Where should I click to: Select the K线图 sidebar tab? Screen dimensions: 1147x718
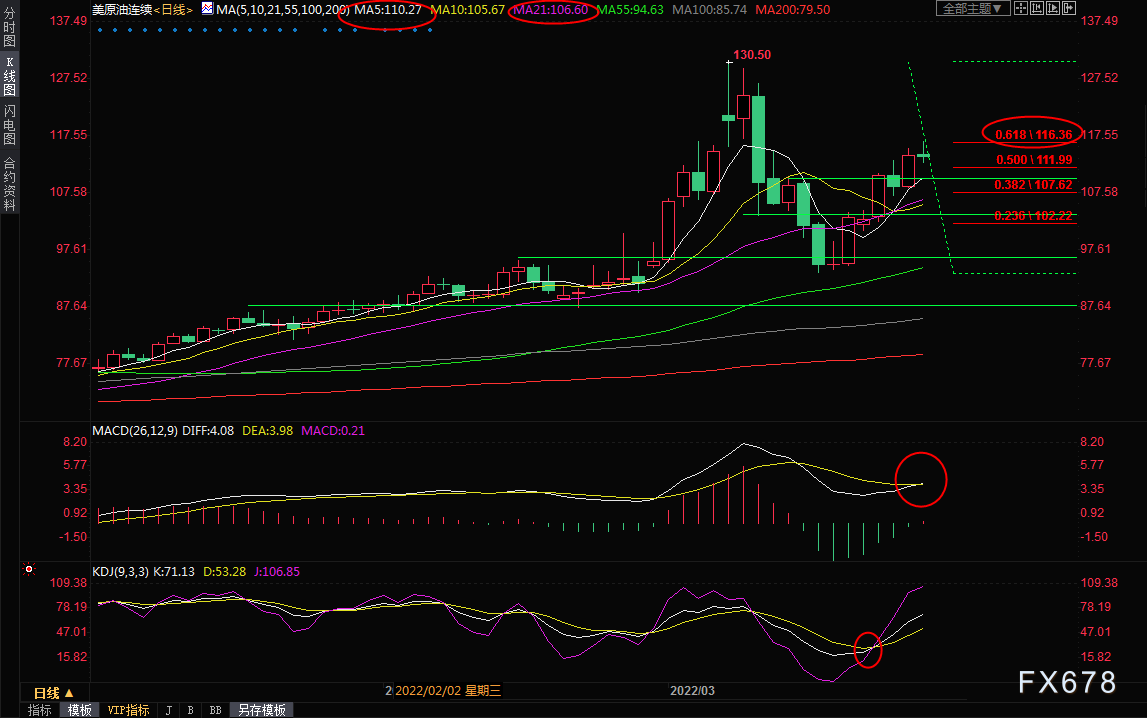pos(10,76)
